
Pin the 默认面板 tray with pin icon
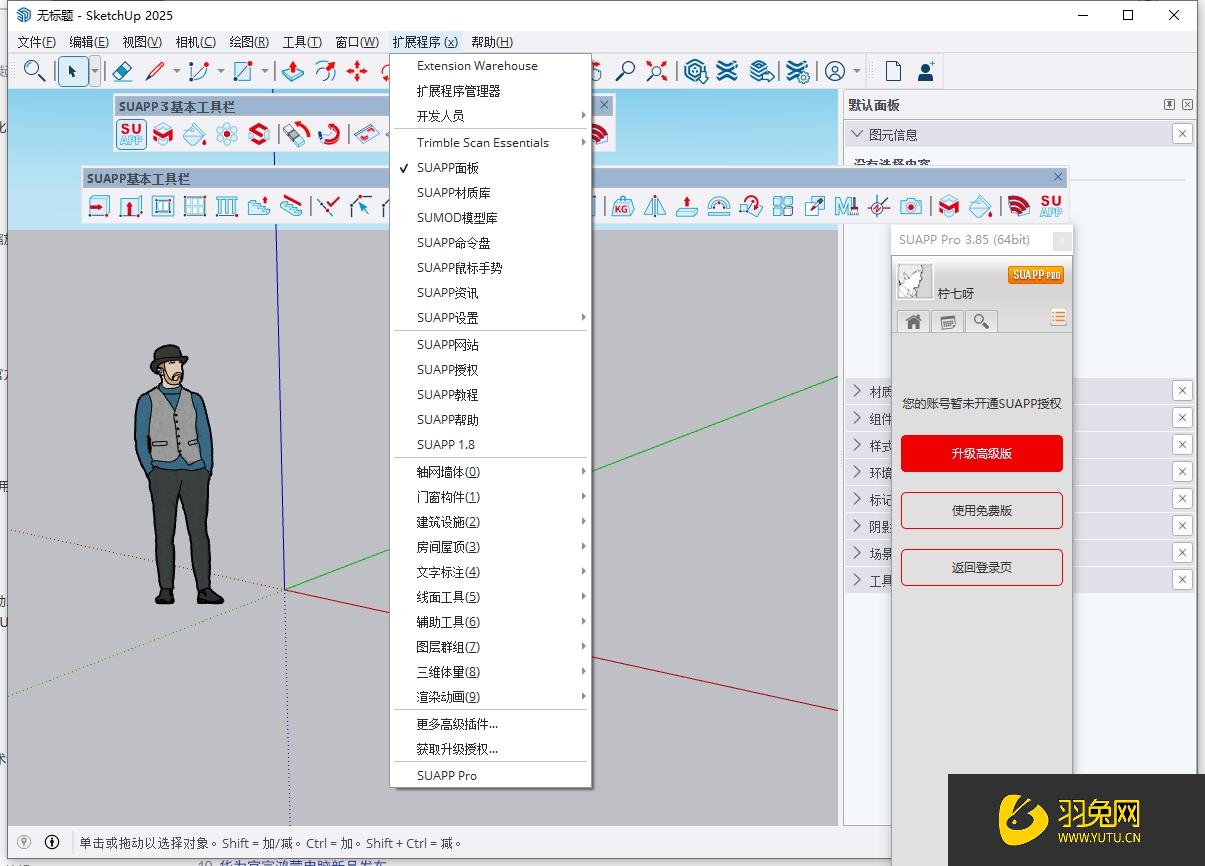[x=1169, y=105]
